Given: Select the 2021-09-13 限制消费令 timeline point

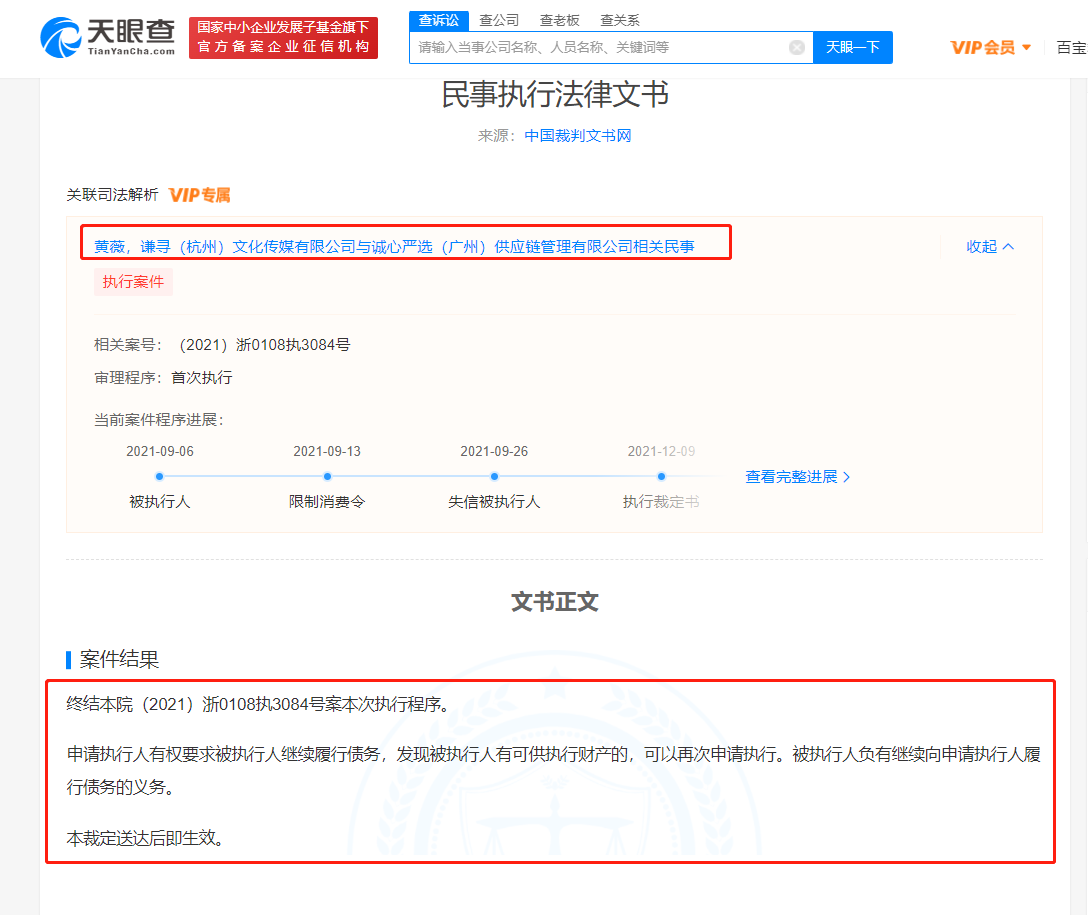Looking at the screenshot, I should [327, 477].
